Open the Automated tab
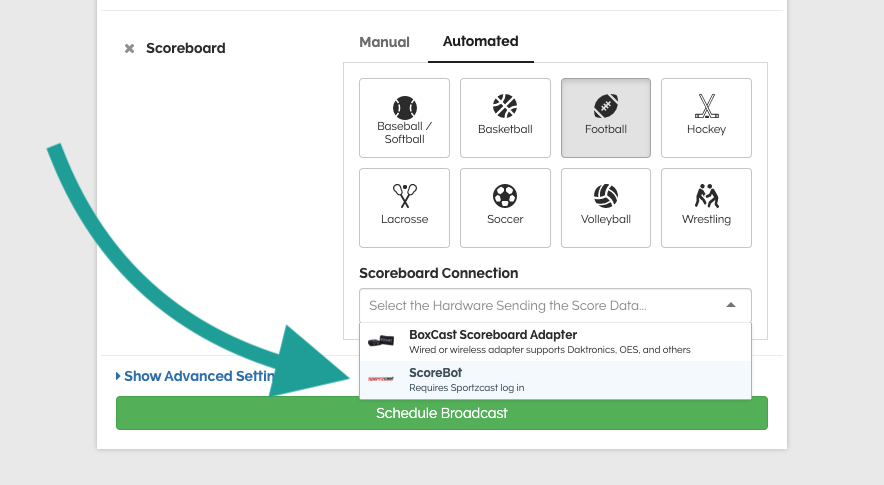This screenshot has width=884, height=485. coord(480,42)
